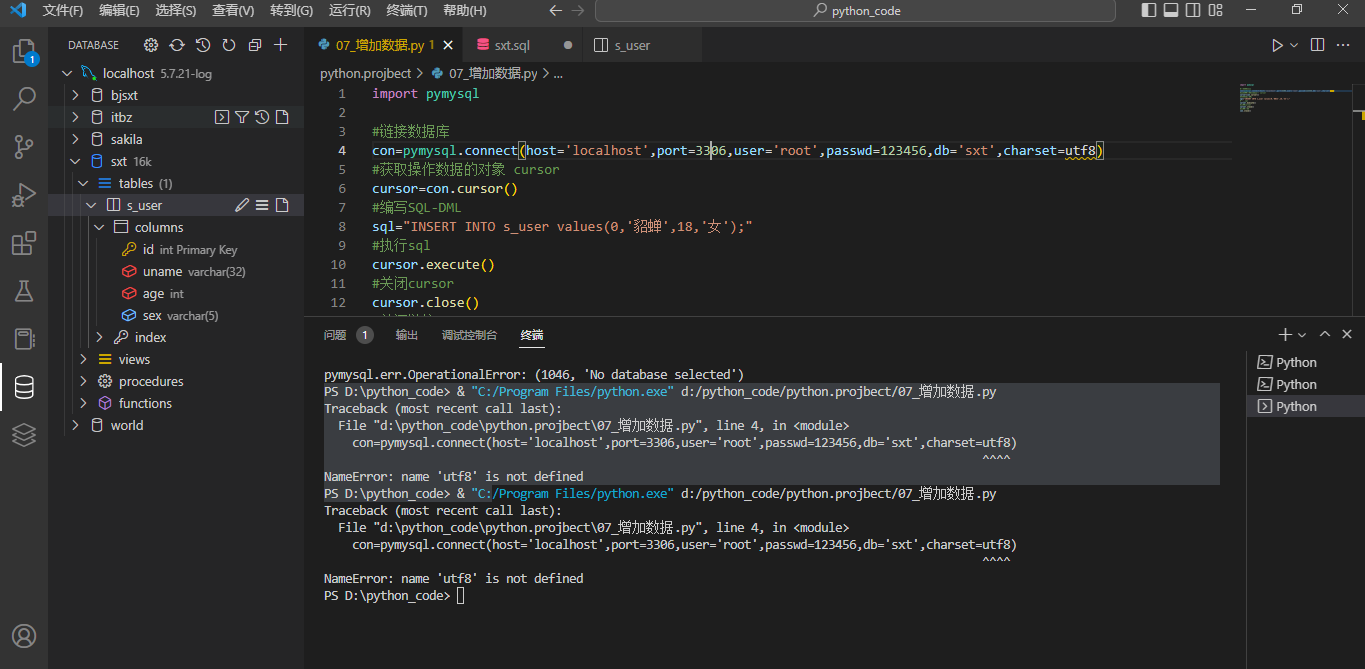Run the Python file
1365x669 pixels.
point(1277,45)
